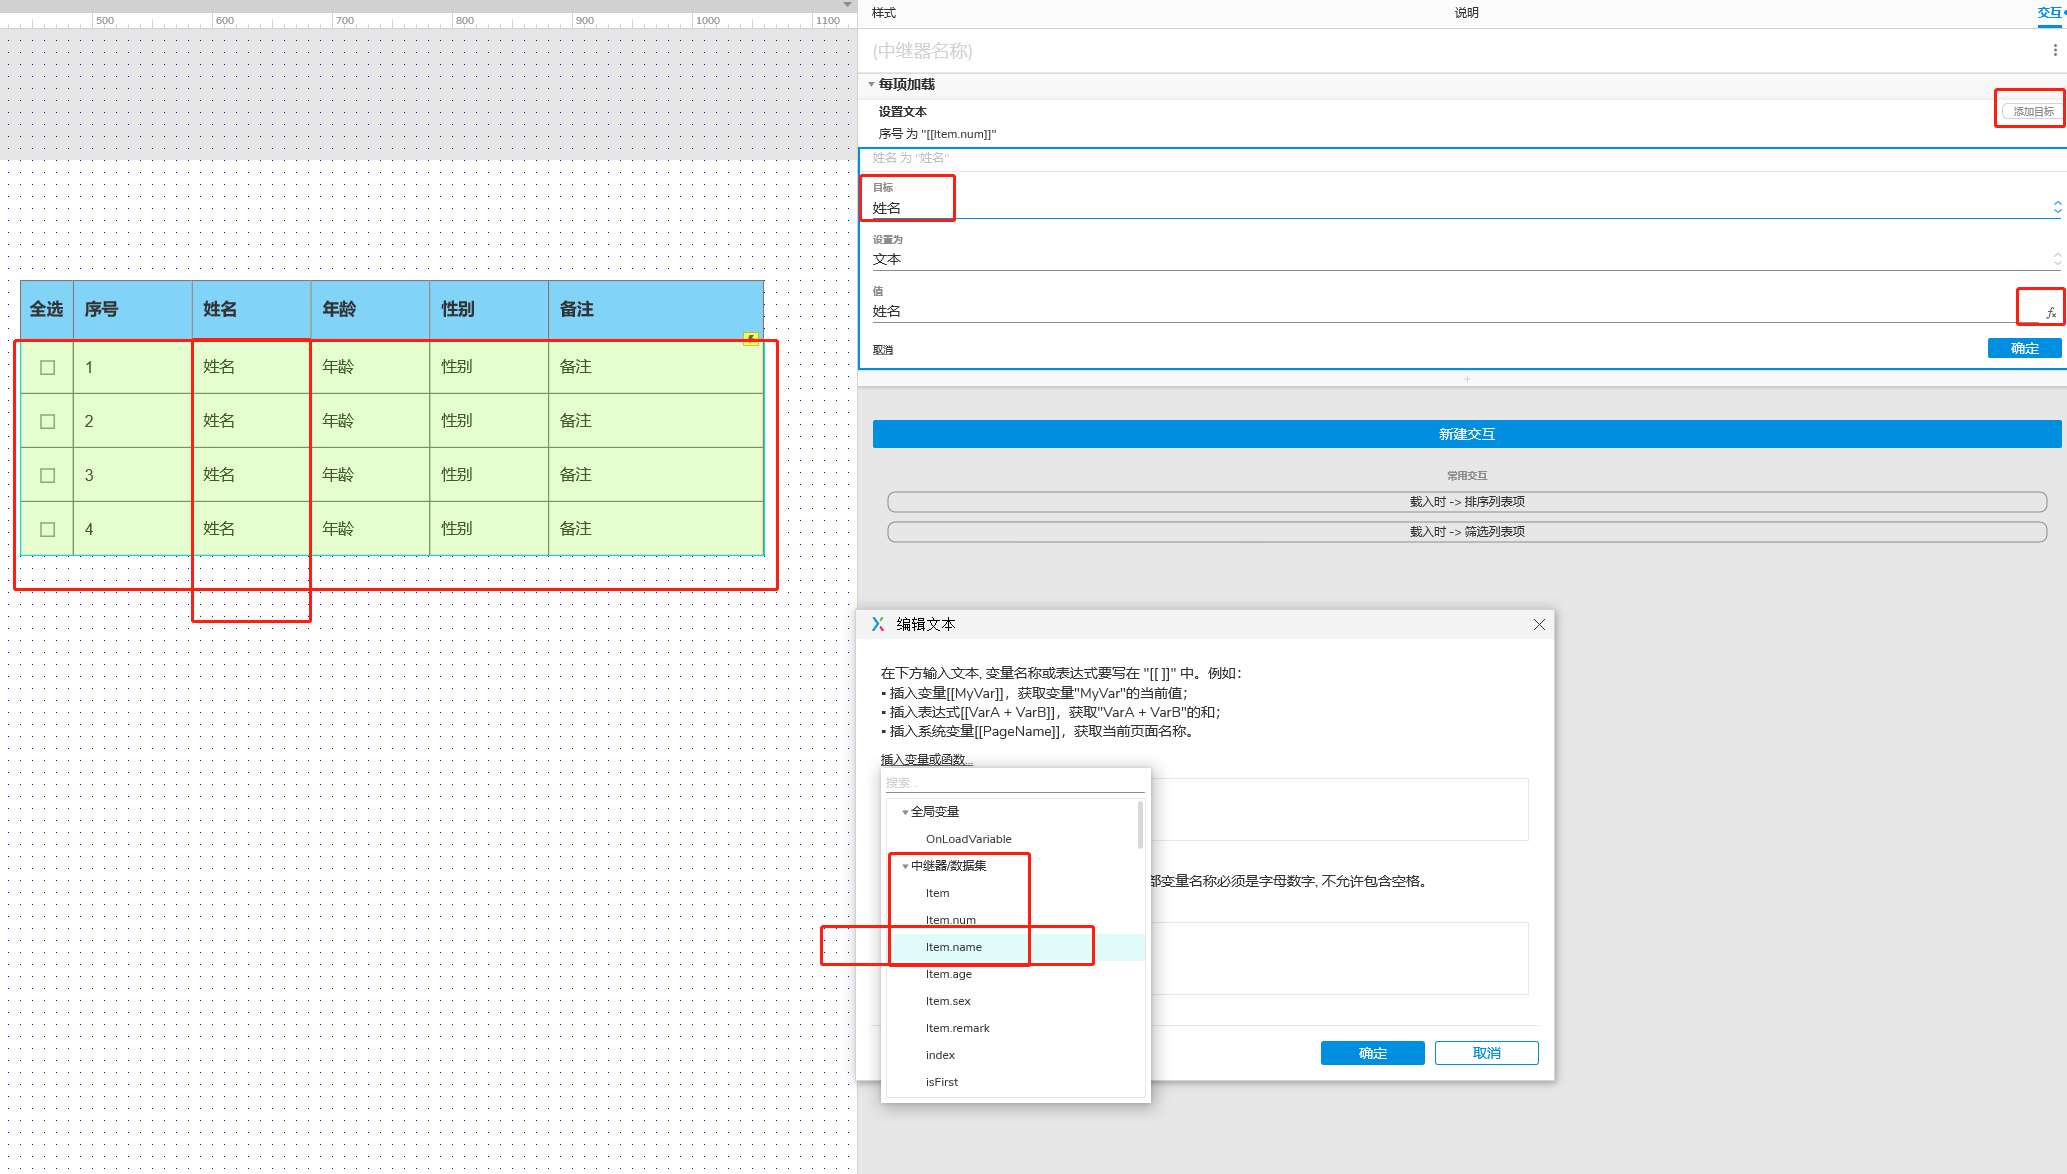Click the ruler dropdown triangle at canvas corner
The width and height of the screenshot is (2067, 1174).
click(x=847, y=5)
